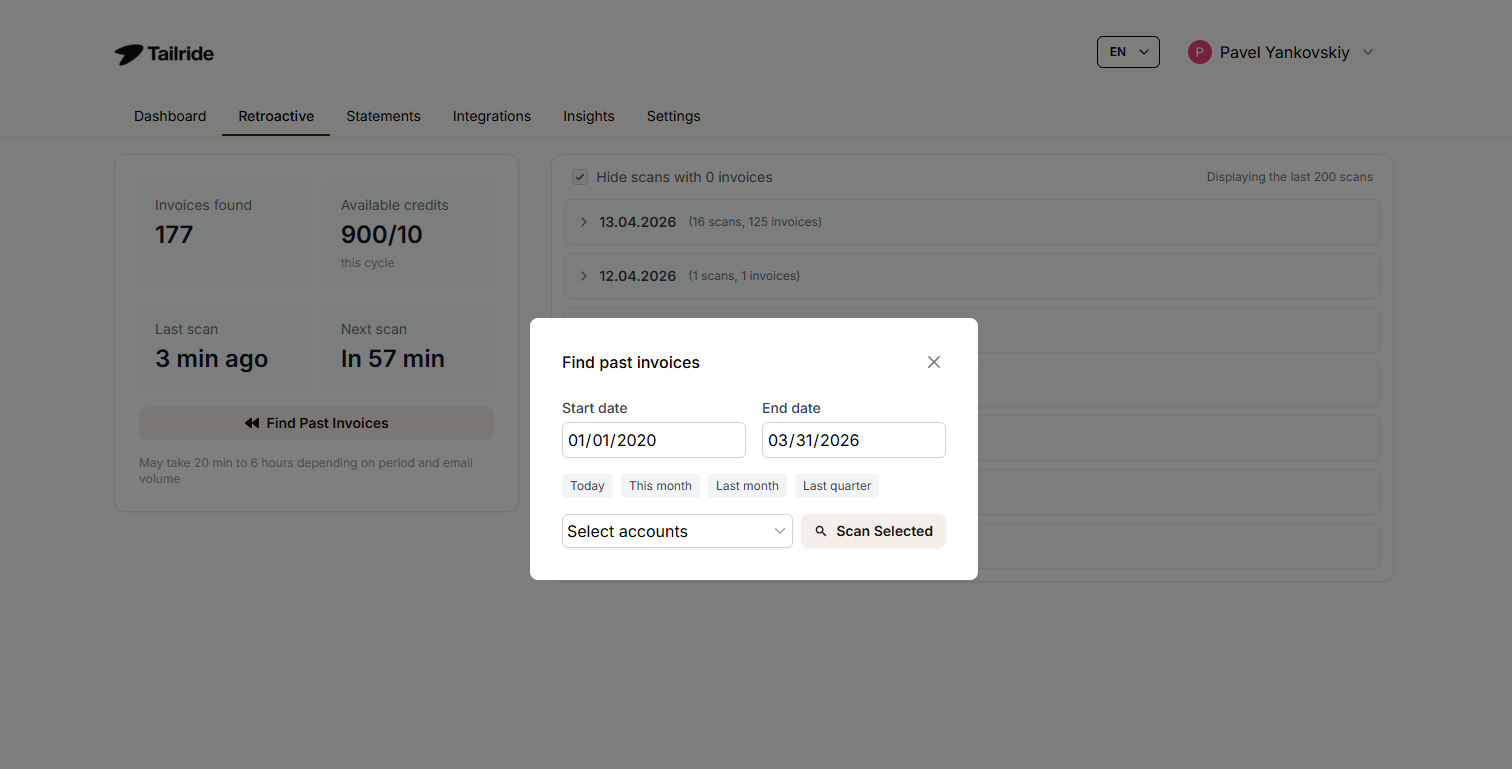The width and height of the screenshot is (1512, 769).
Task: Click the rewind icon on Find Past Invoices
Action: point(252,423)
